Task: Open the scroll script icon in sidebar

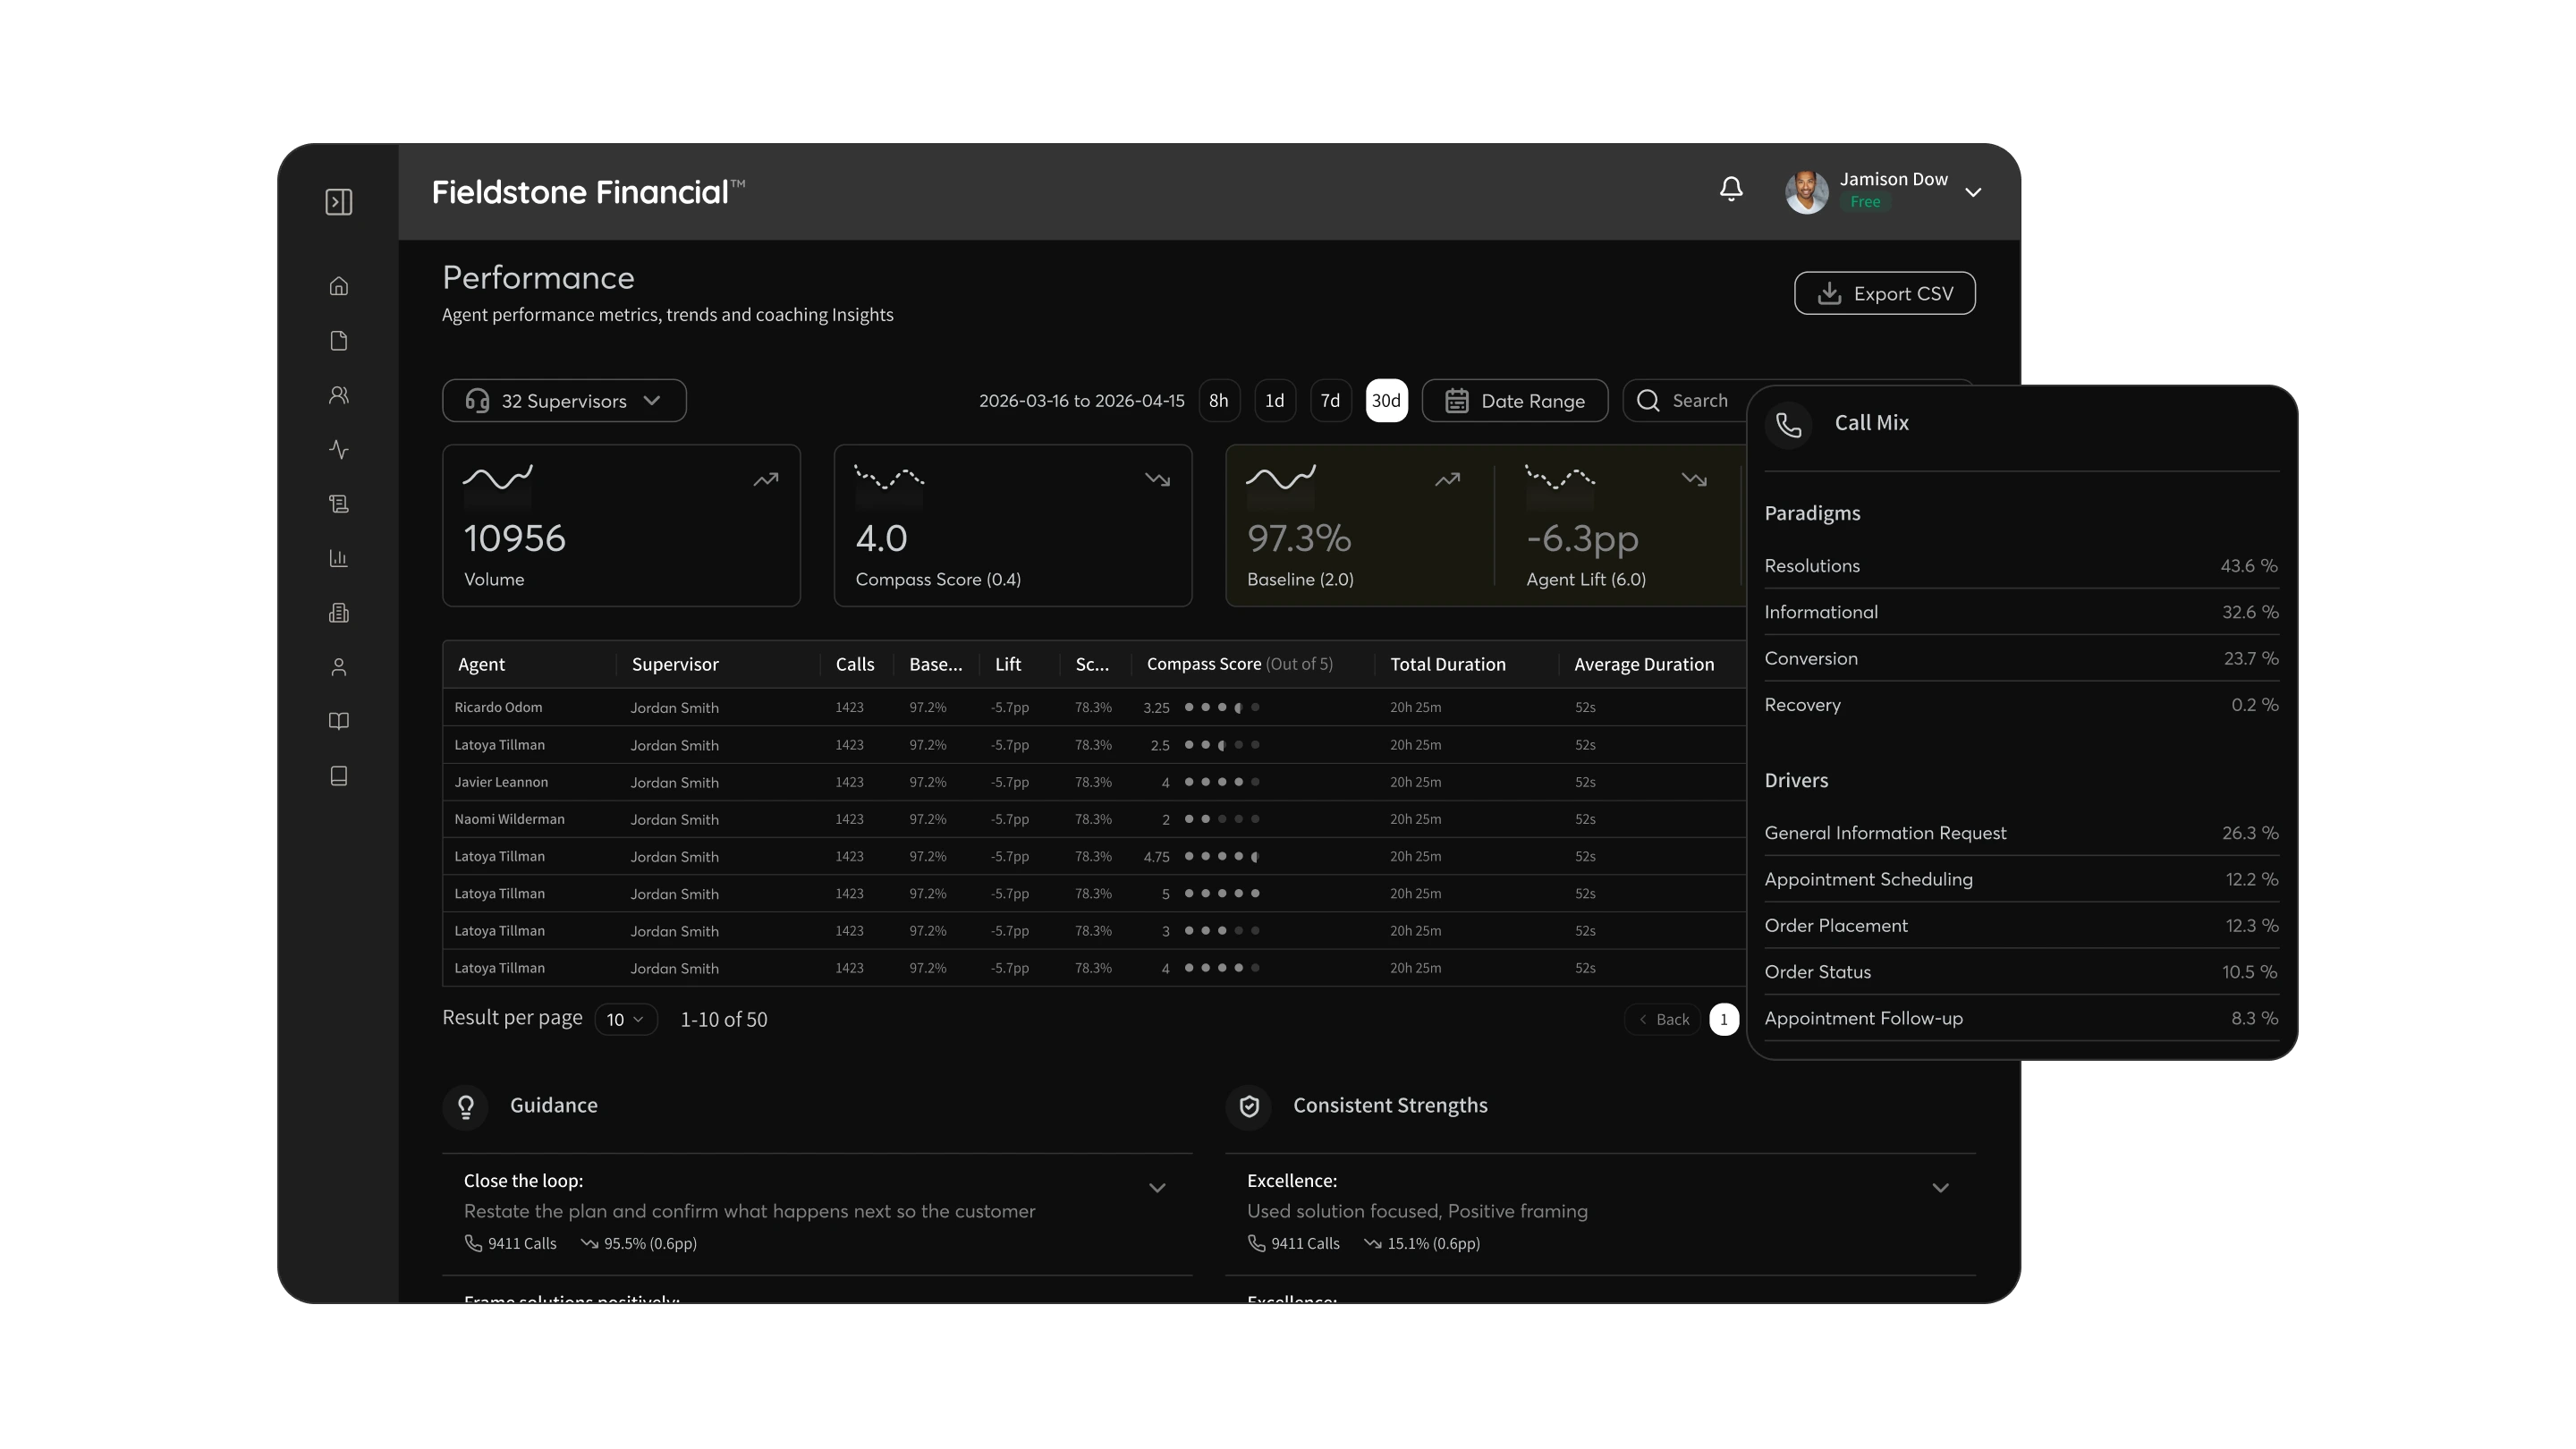Action: 339,504
